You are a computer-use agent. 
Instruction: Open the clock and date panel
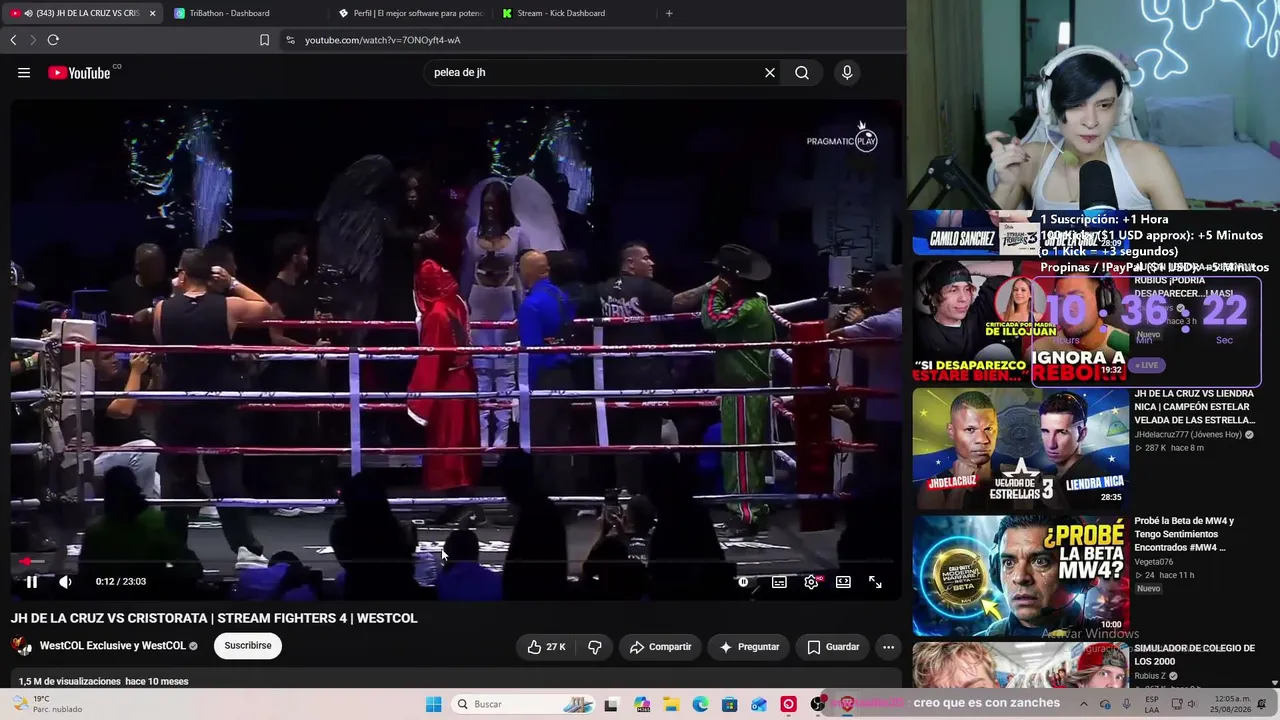(x=1231, y=704)
